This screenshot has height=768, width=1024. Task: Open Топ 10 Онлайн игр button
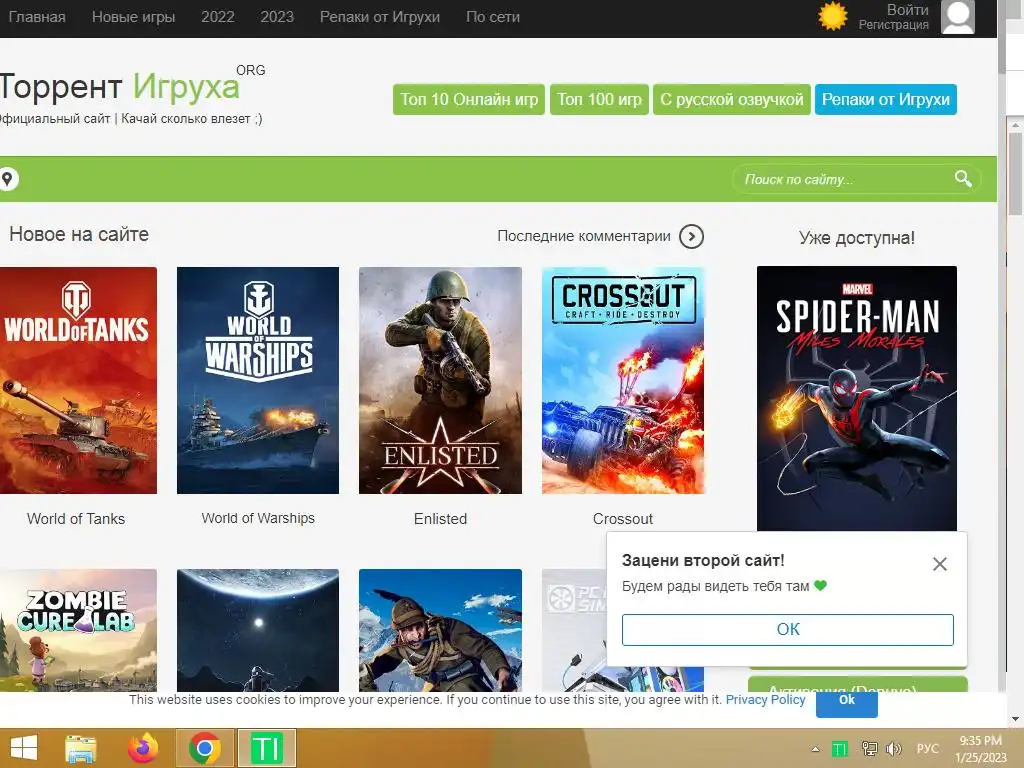pos(469,99)
